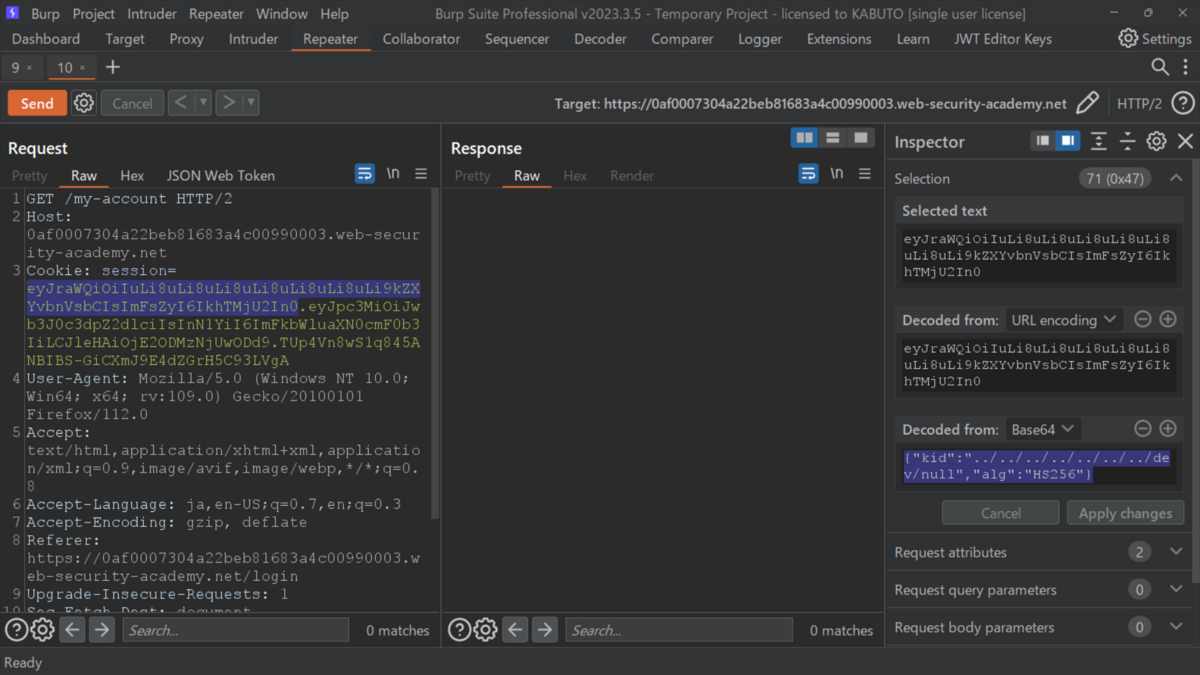This screenshot has width=1200, height=675.
Task: Focus the request search field
Action: [x=236, y=630]
